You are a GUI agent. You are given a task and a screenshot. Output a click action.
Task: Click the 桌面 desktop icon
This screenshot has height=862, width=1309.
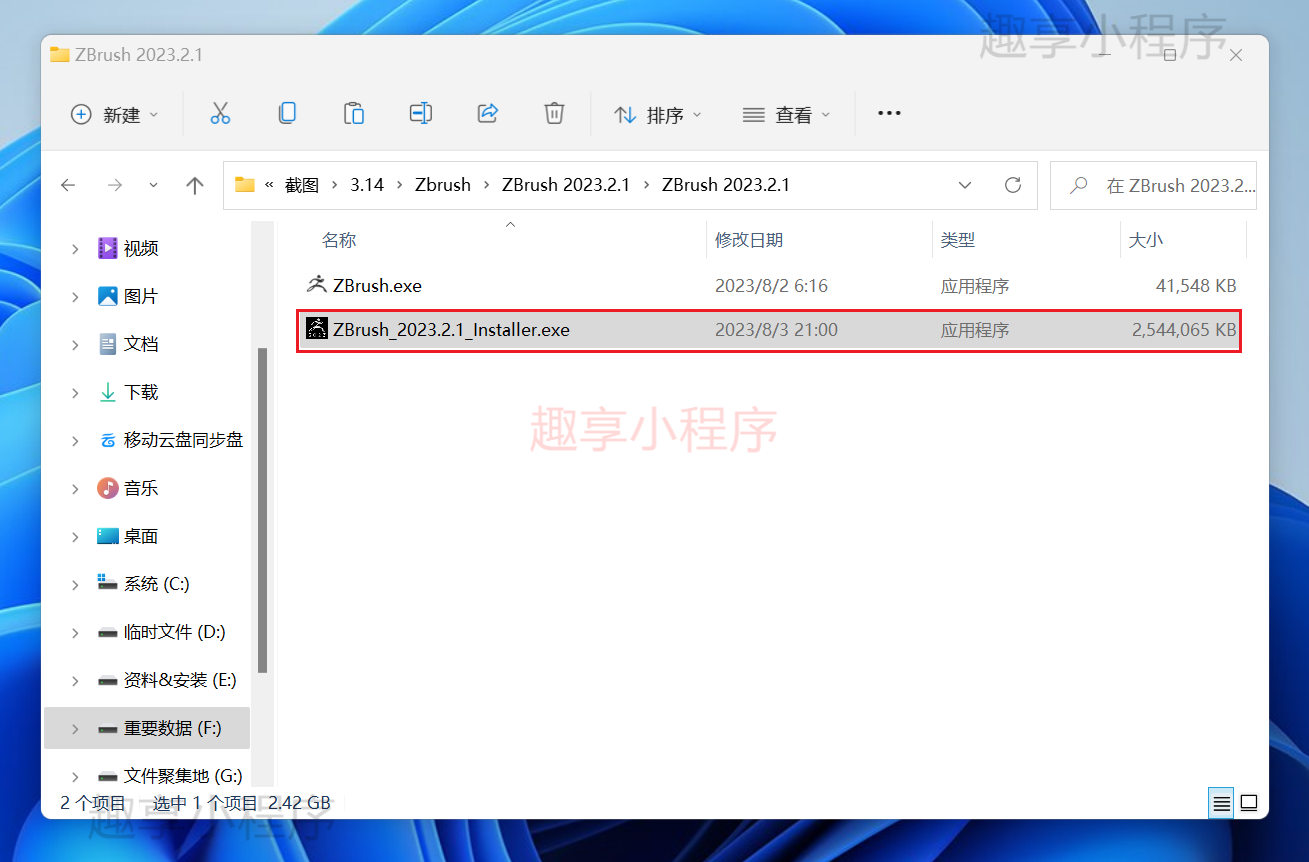tap(108, 536)
